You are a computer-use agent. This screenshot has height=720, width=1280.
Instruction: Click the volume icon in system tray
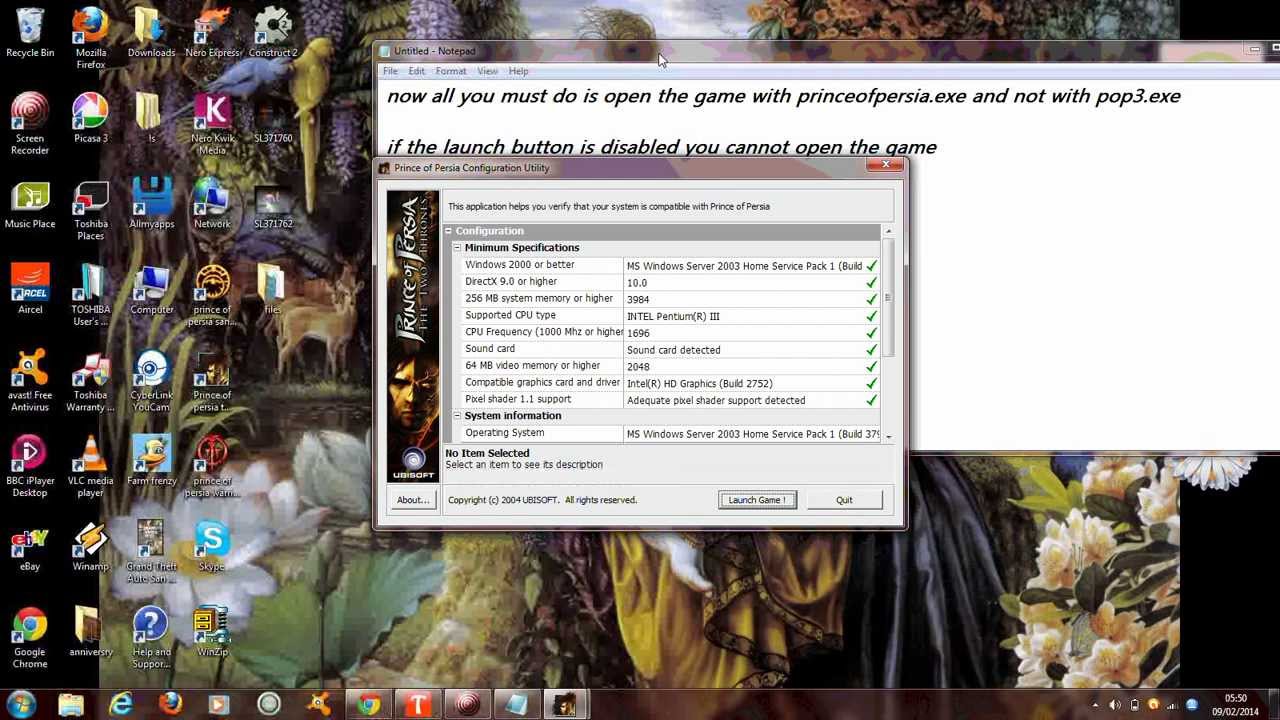(x=1115, y=705)
